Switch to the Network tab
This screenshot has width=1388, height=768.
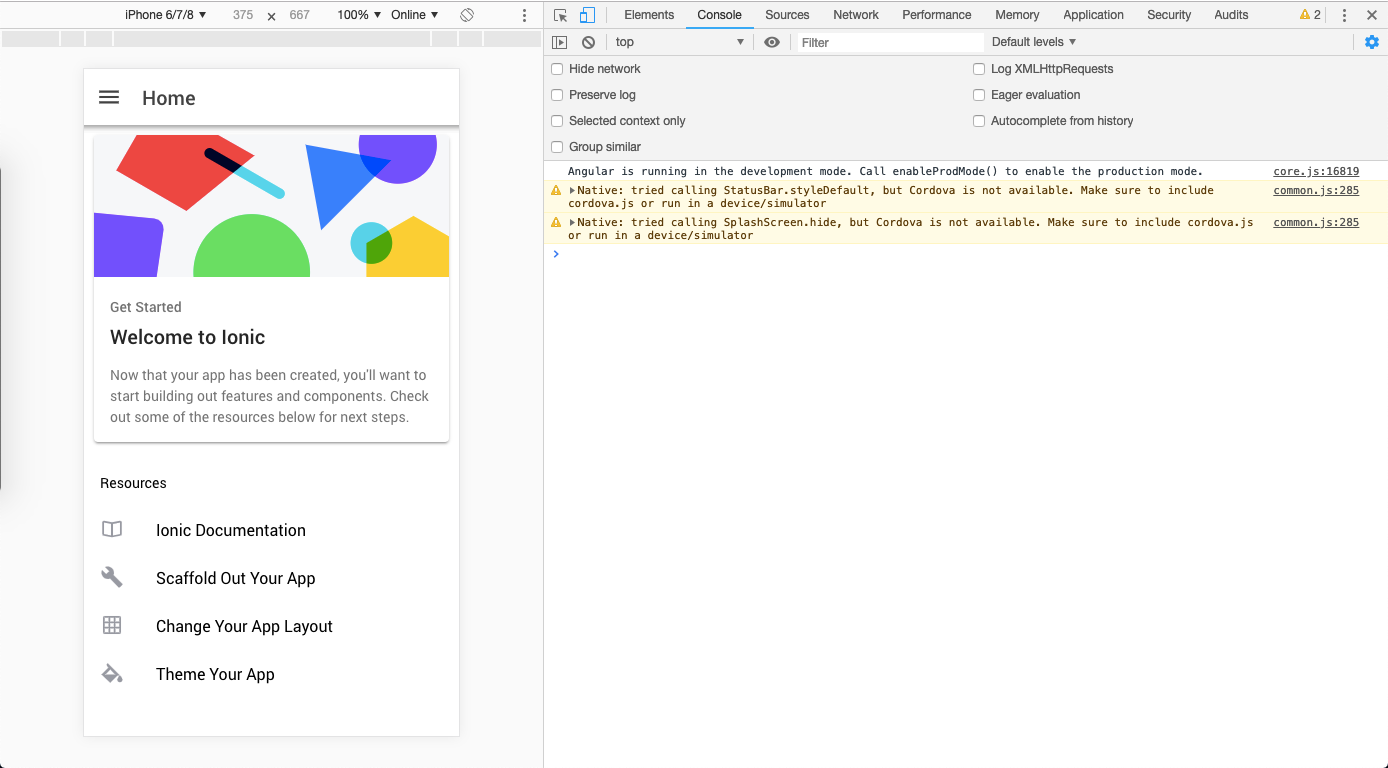(x=856, y=15)
